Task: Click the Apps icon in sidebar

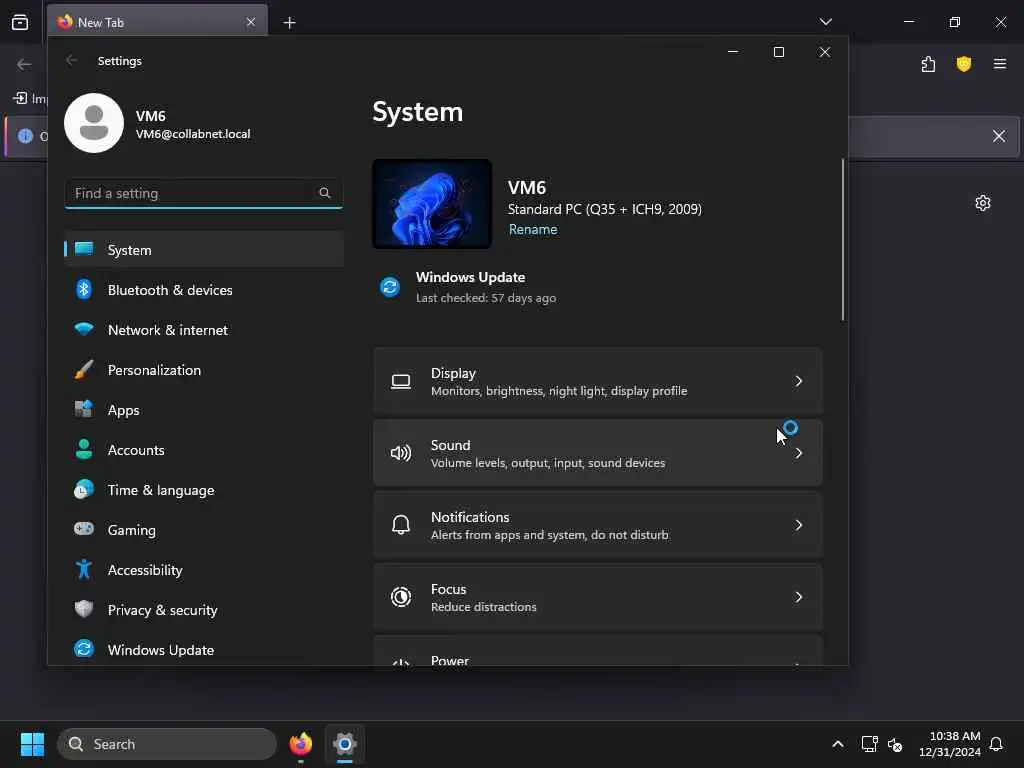Action: [x=84, y=409]
